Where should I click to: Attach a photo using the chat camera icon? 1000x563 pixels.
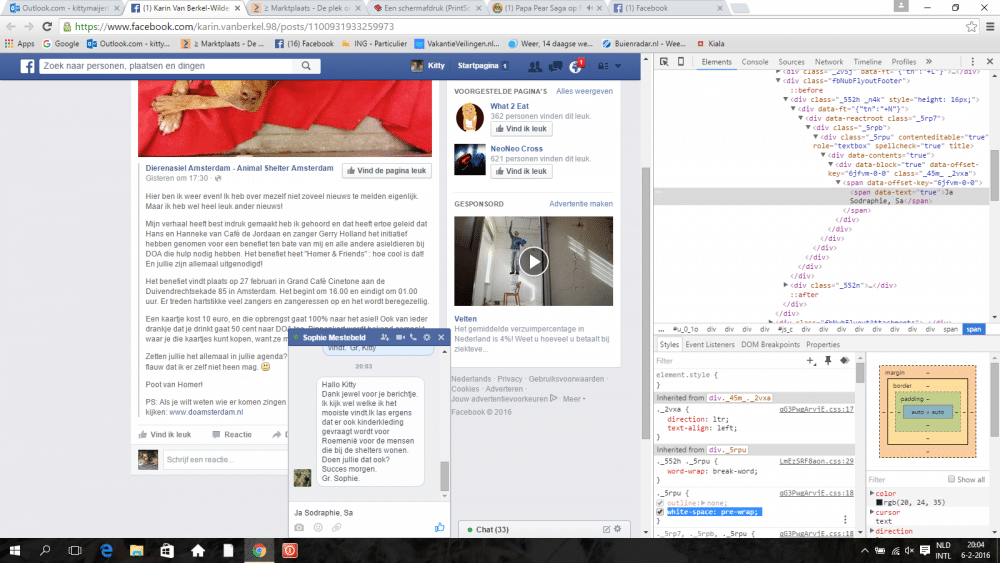point(299,528)
